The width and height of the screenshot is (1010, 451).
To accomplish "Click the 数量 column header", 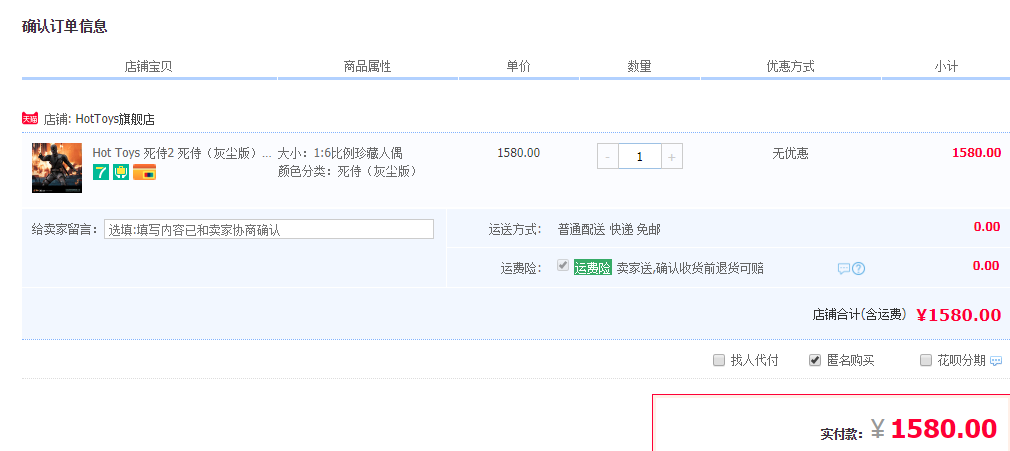I will pos(640,66).
